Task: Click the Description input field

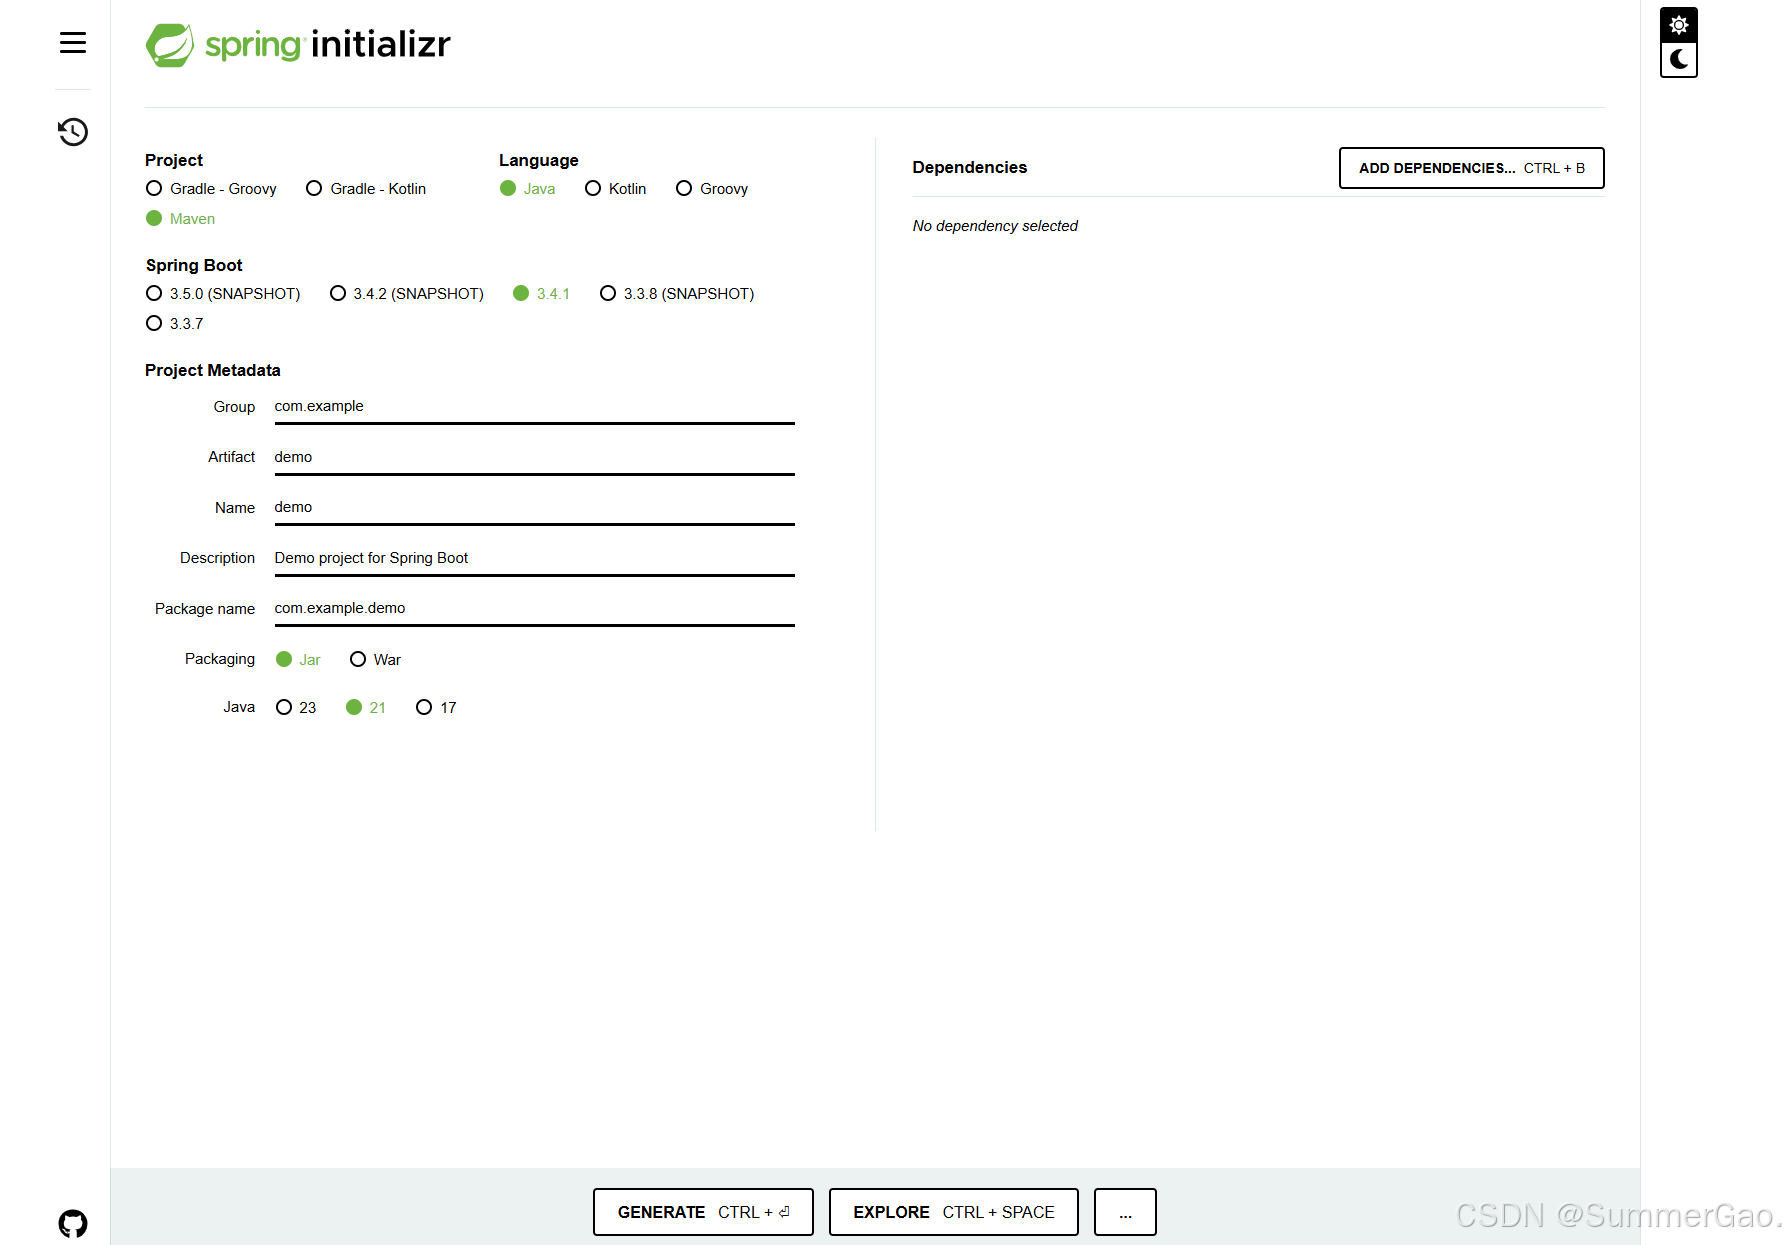Action: tap(533, 557)
